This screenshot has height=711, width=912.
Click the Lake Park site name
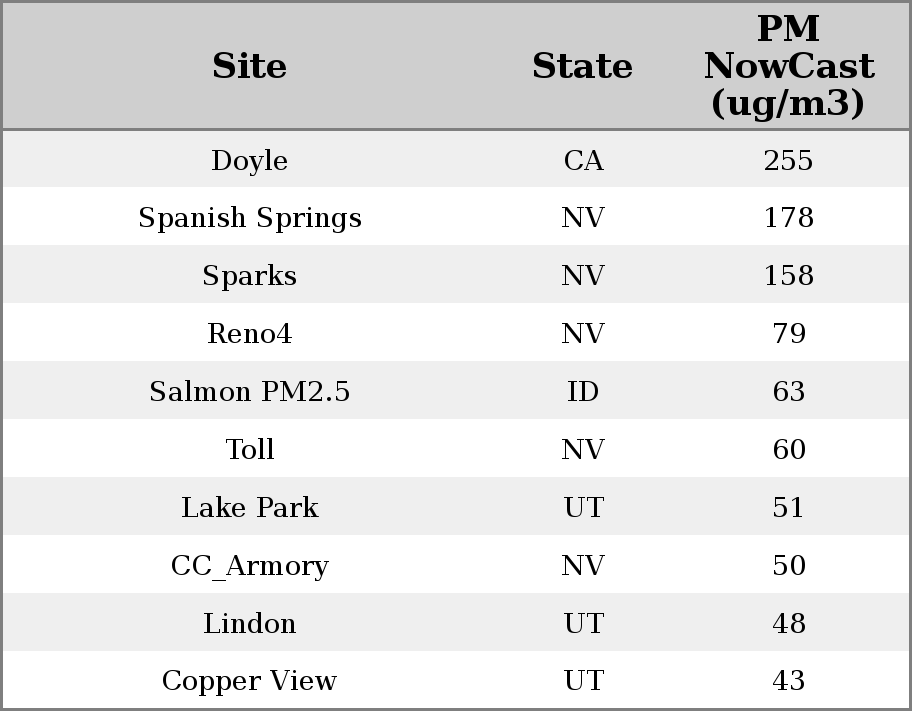[x=249, y=508]
